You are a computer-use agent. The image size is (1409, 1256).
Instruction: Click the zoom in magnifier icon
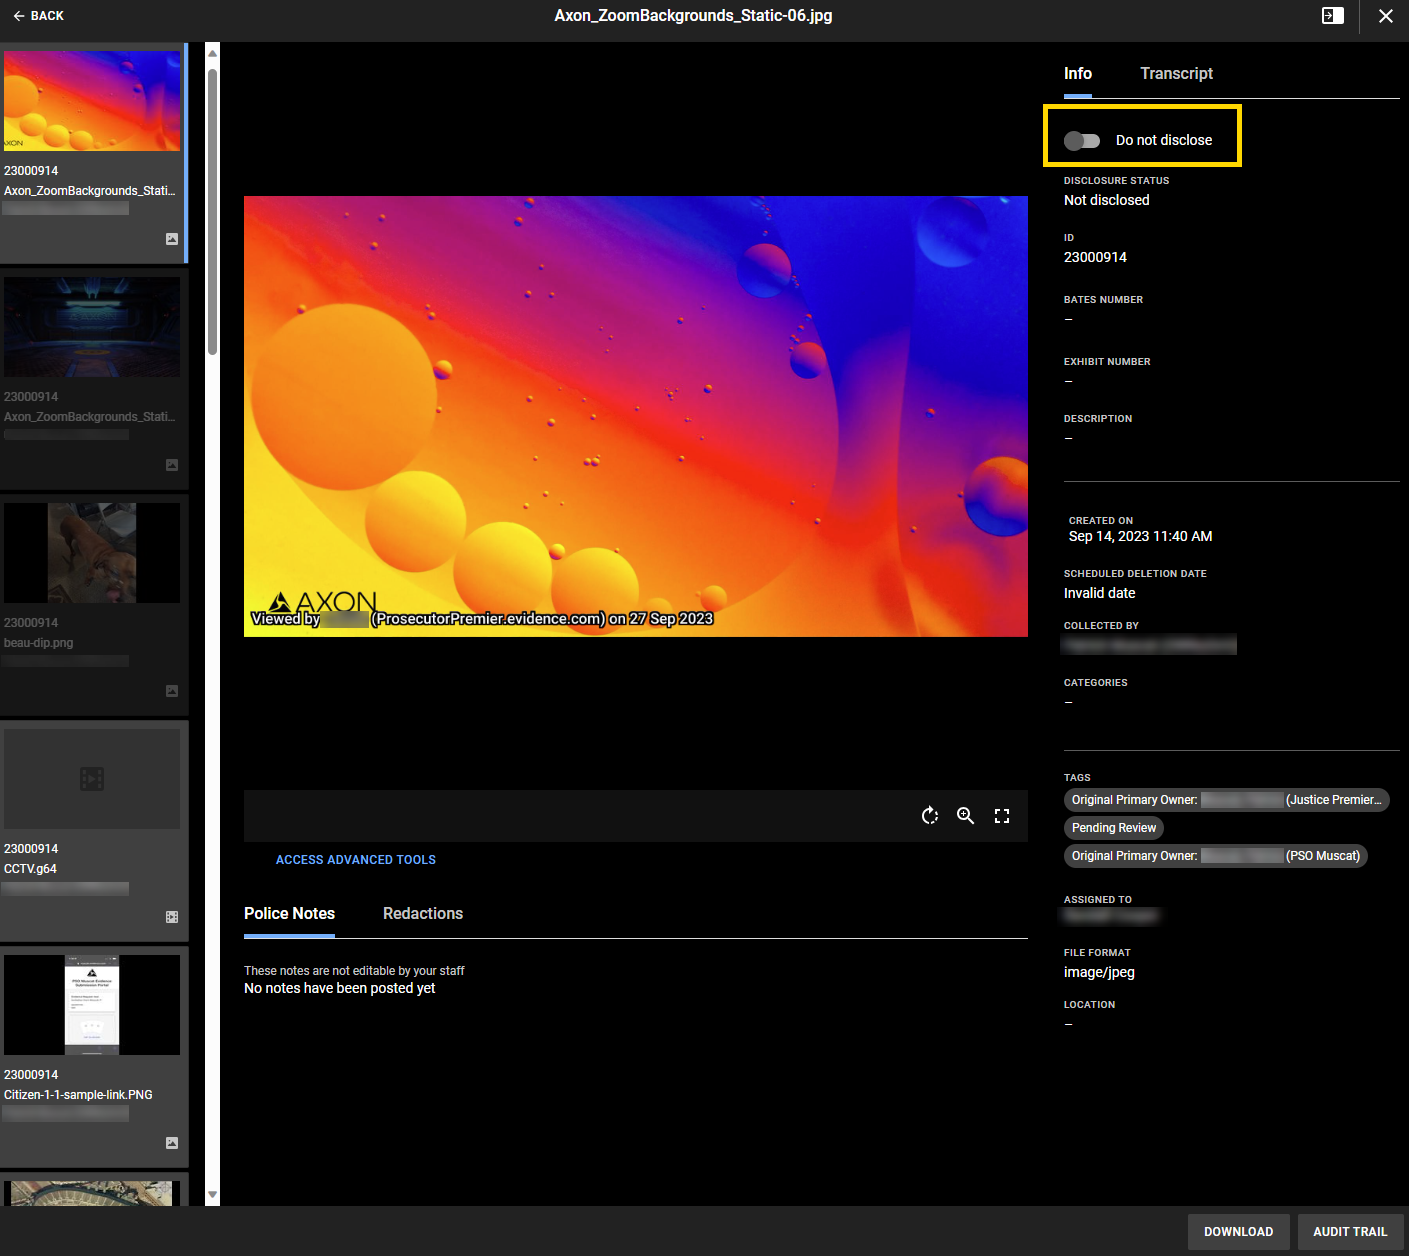click(x=965, y=816)
